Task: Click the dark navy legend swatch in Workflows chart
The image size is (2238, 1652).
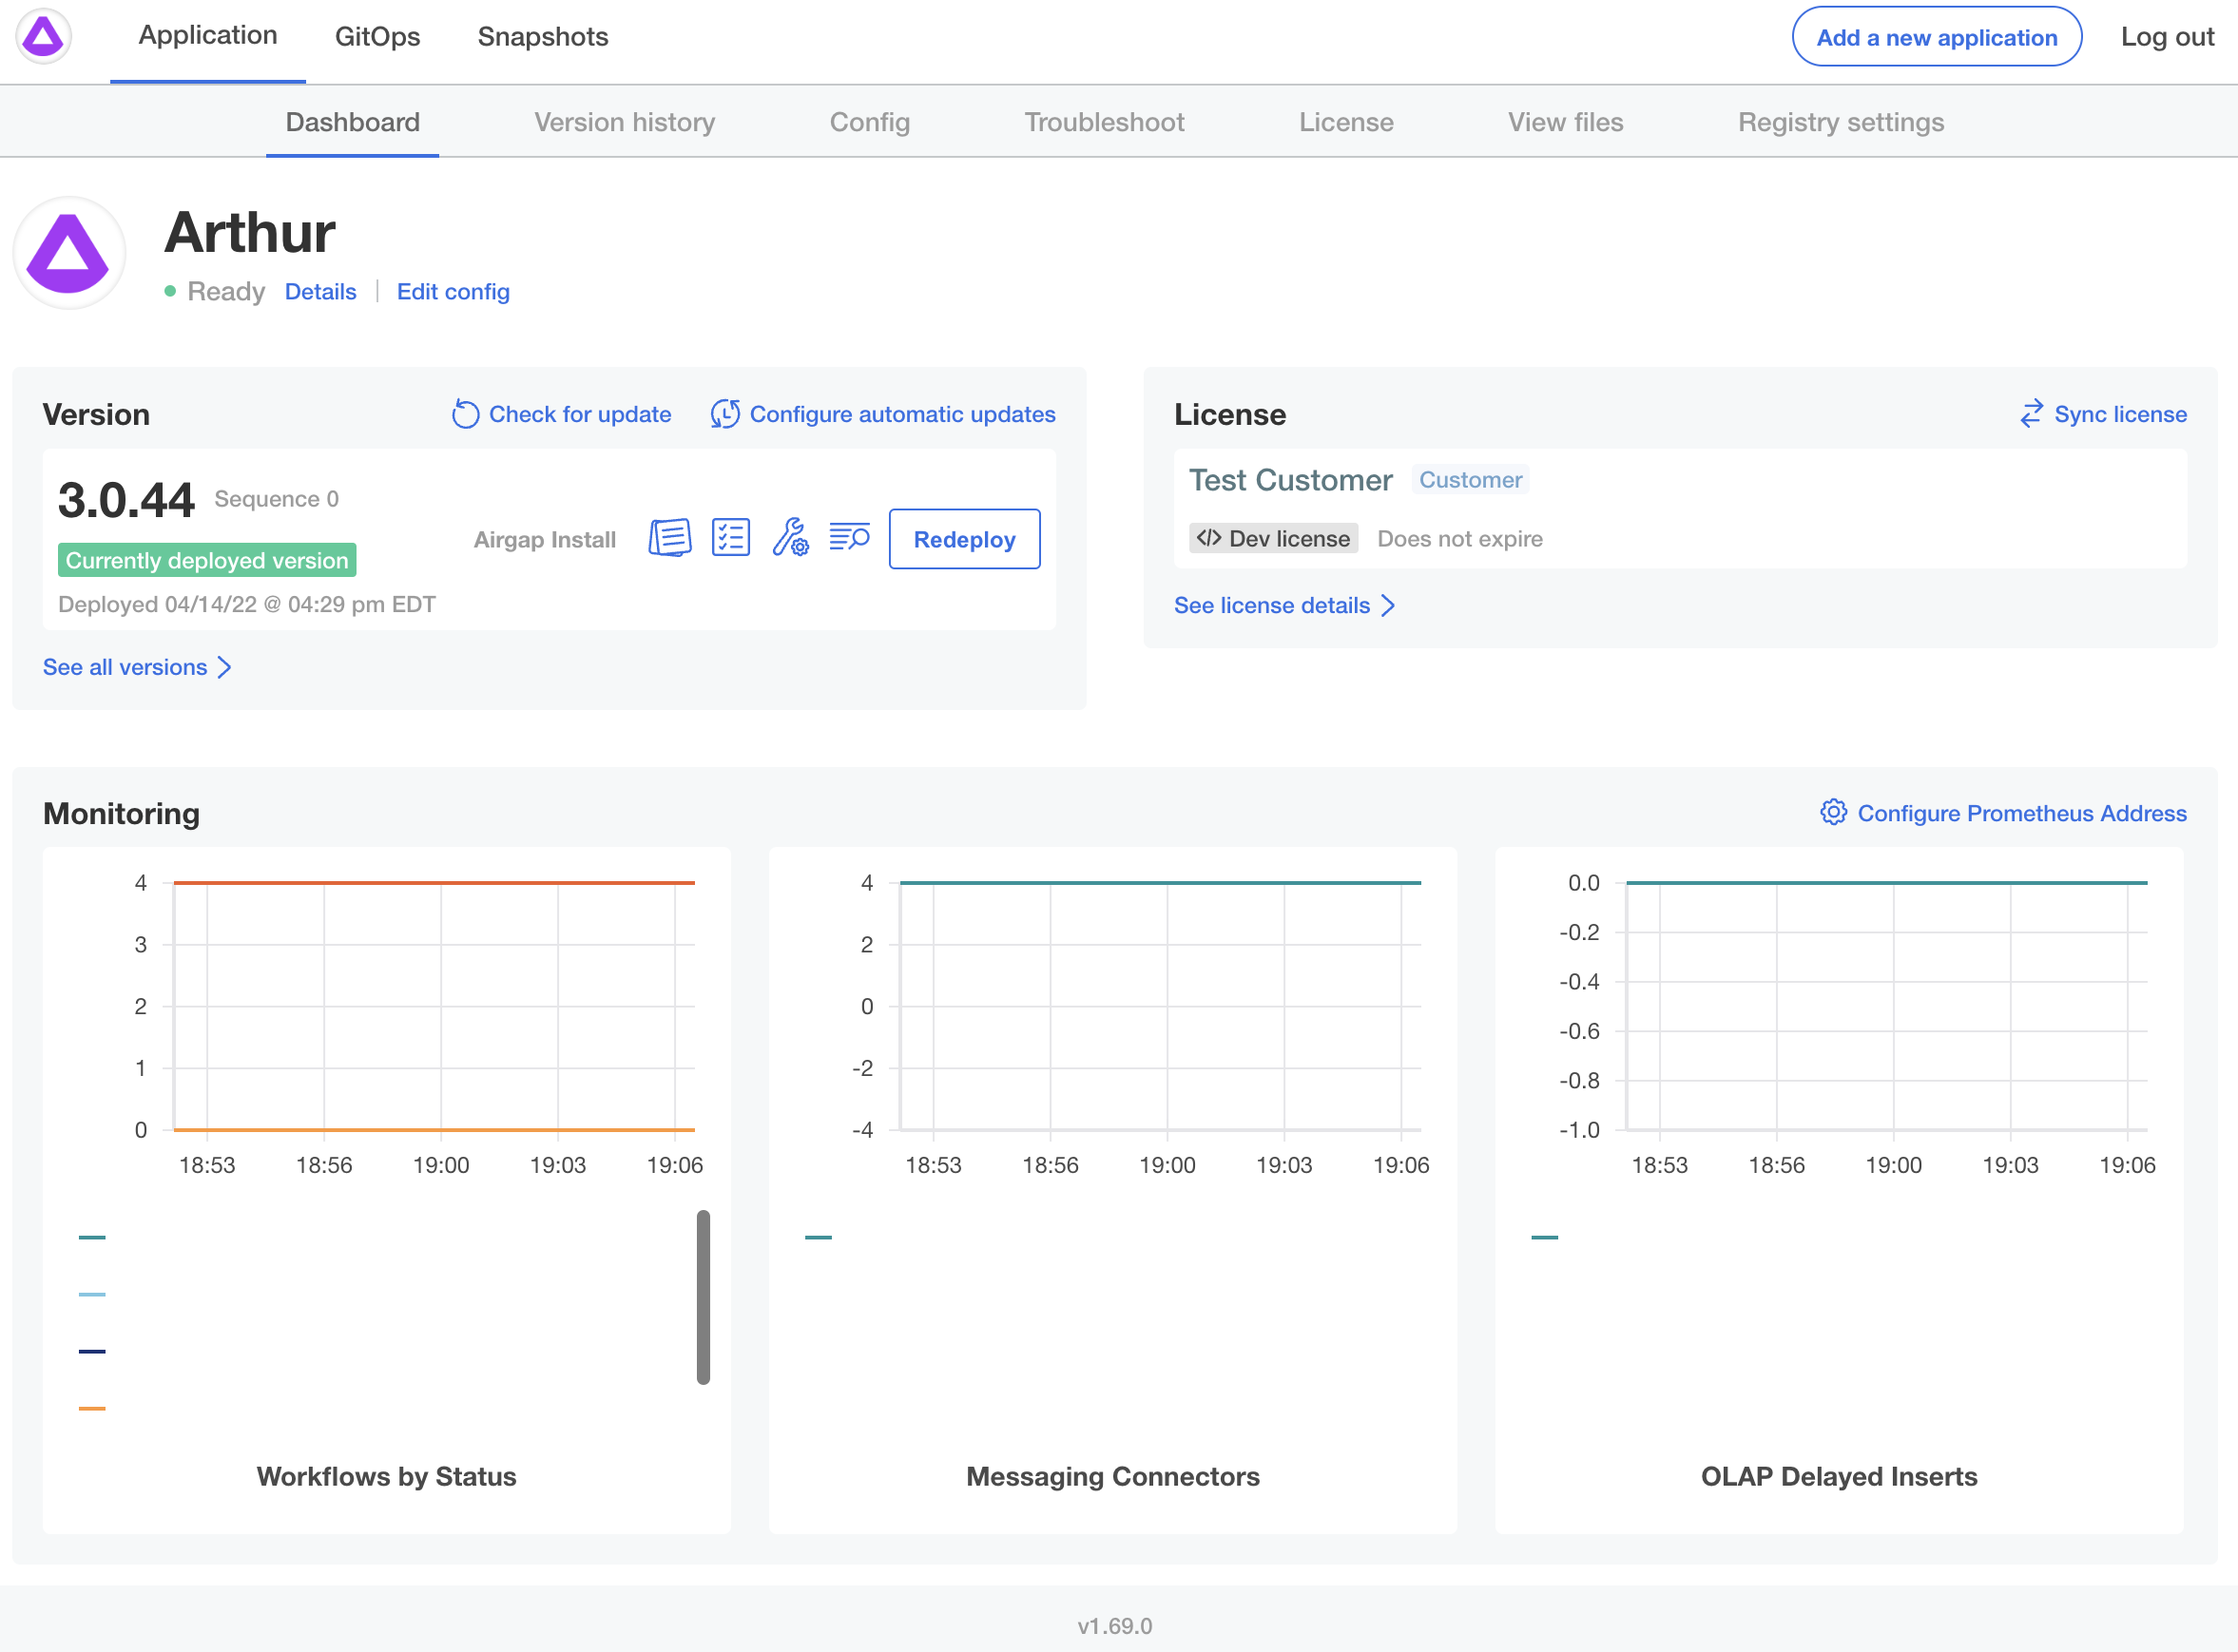Action: click(x=92, y=1351)
